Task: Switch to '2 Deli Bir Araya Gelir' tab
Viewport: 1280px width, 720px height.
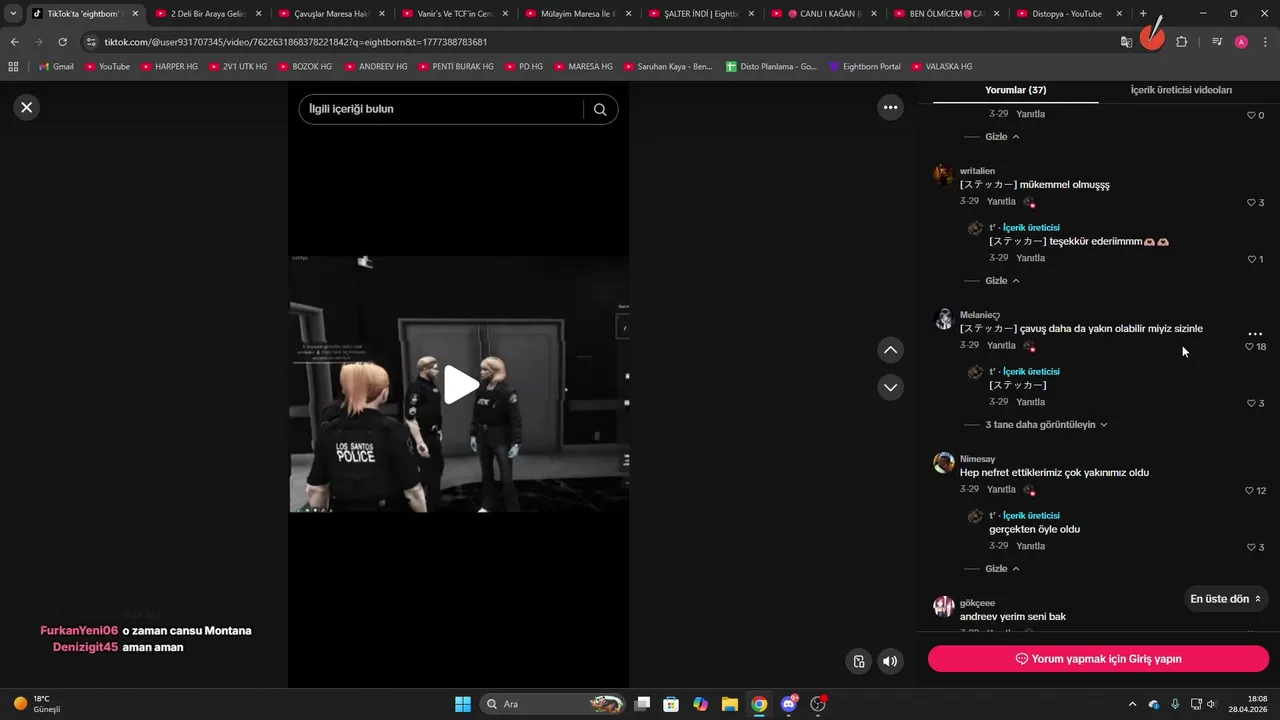Action: 208,14
